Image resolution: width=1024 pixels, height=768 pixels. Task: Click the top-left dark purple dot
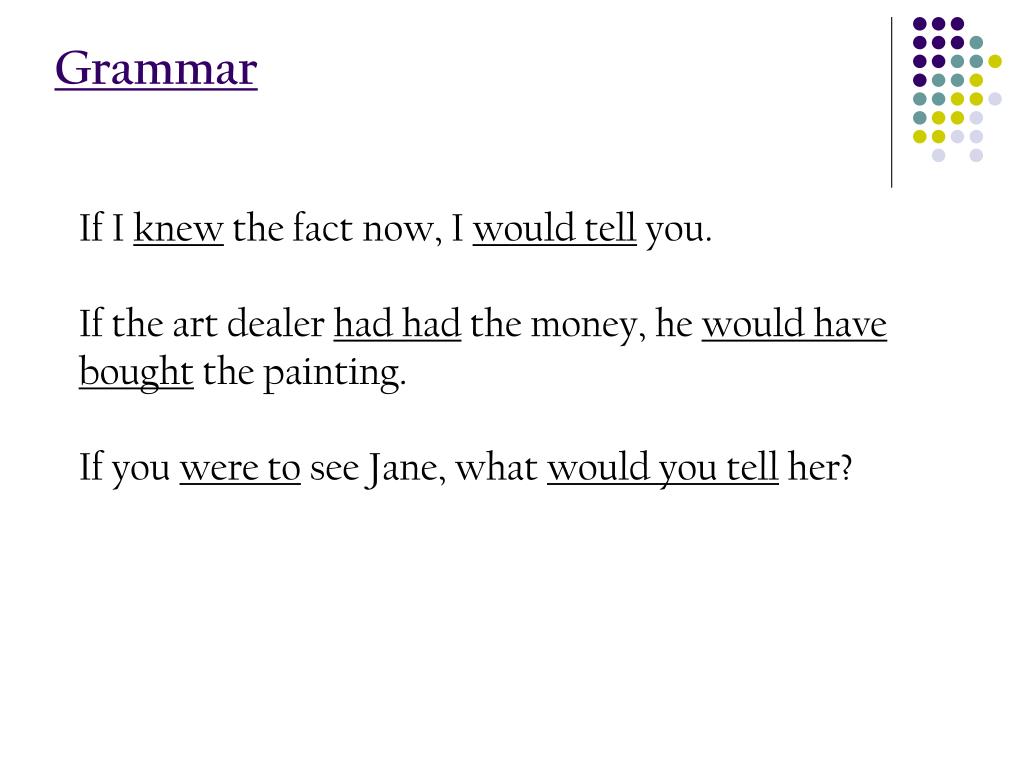point(920,24)
